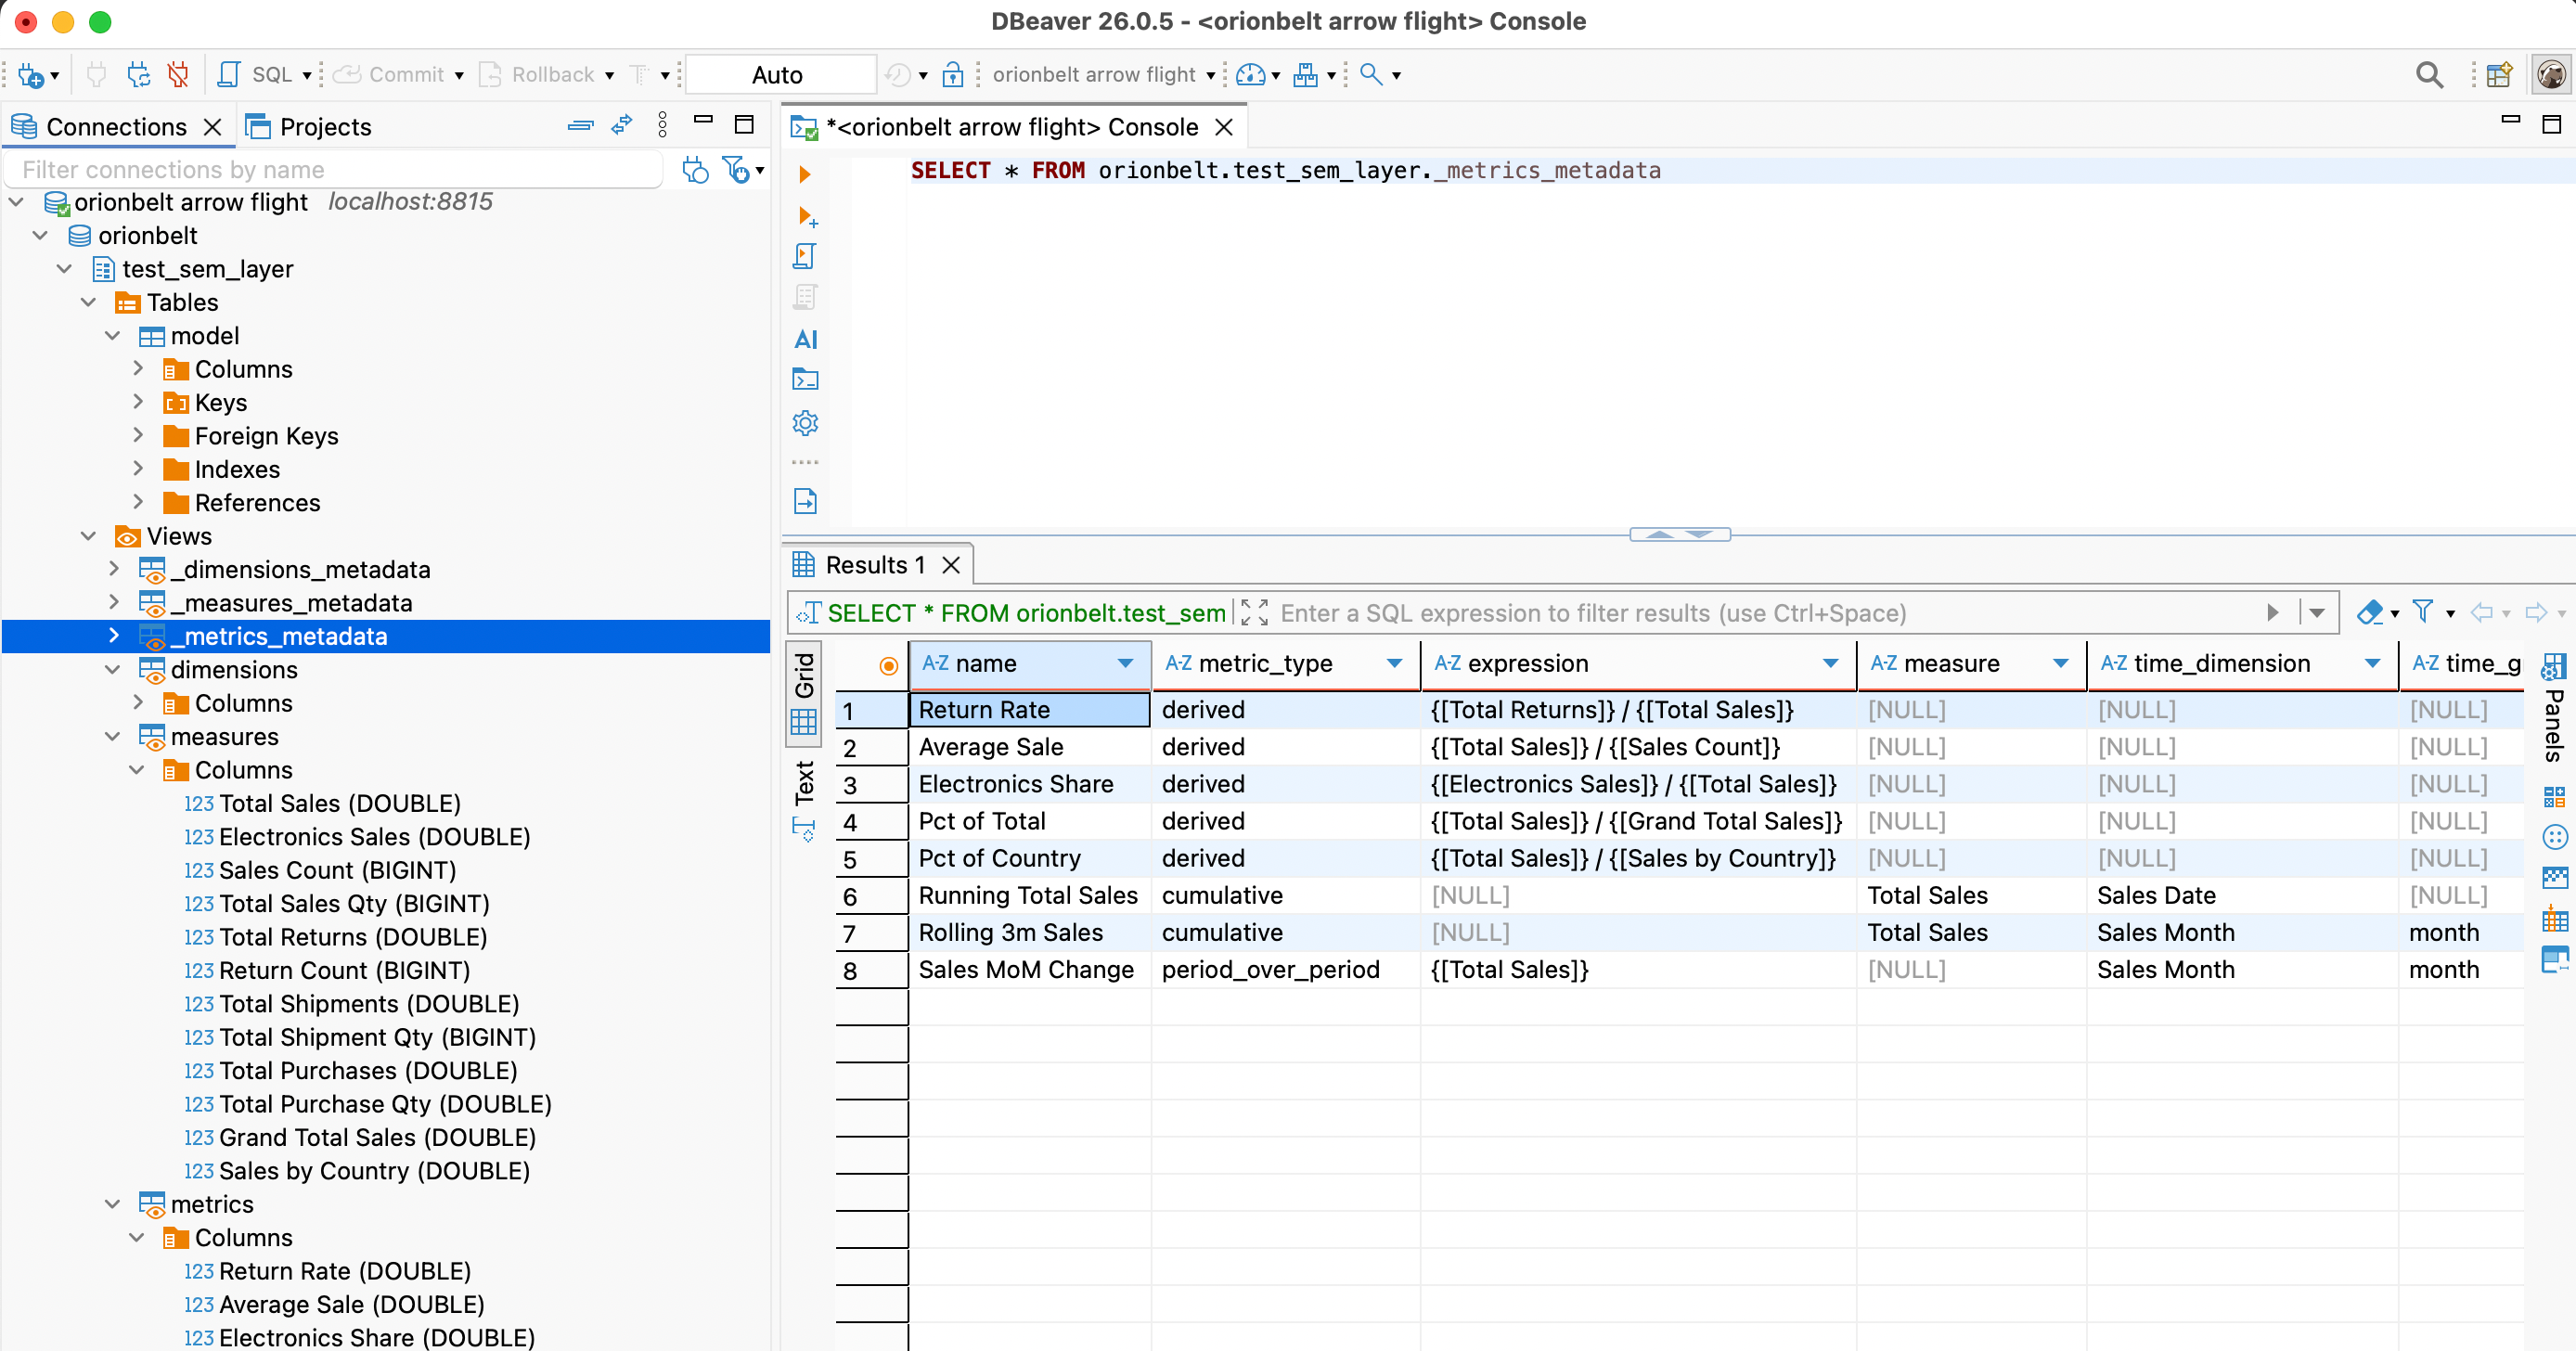
Task: Select the 'Rolling 3m Sales' cell
Action: 1030,932
